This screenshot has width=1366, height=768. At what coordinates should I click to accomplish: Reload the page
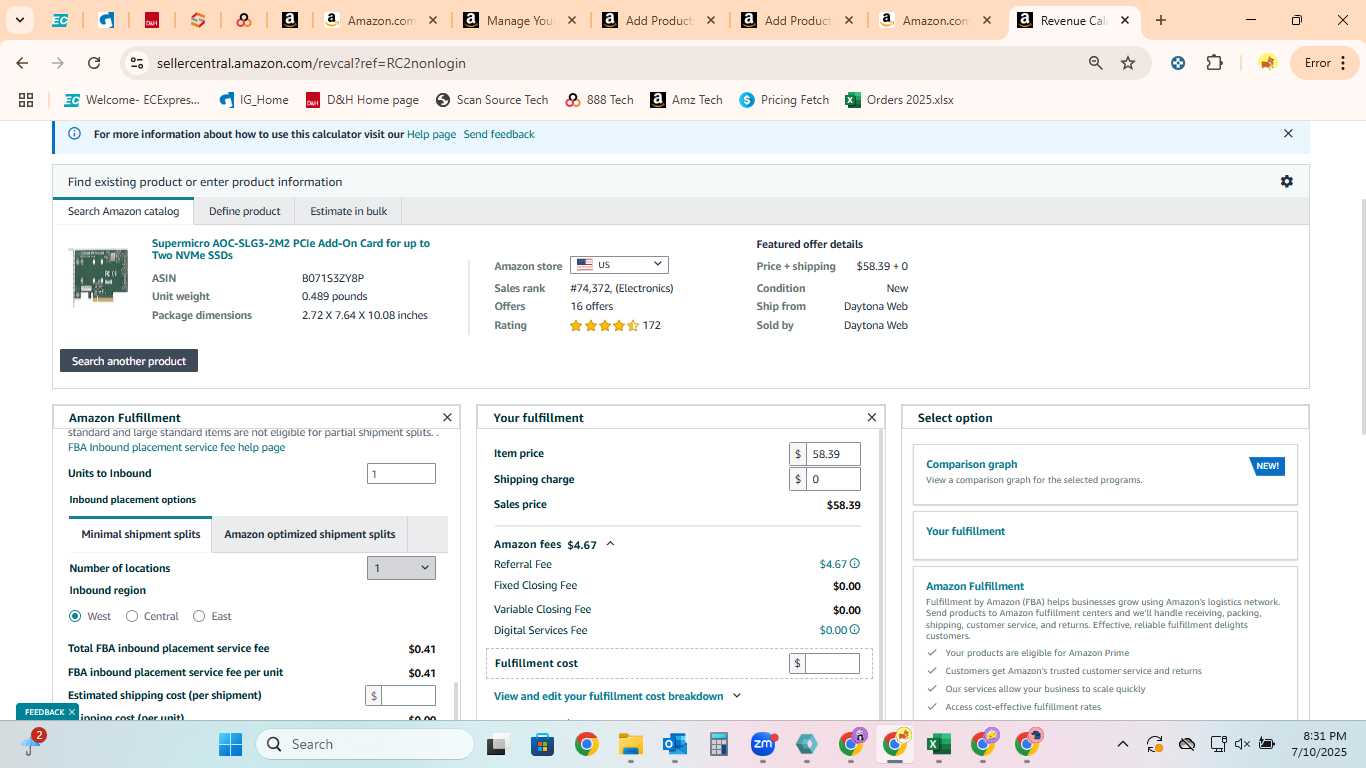tap(94, 63)
